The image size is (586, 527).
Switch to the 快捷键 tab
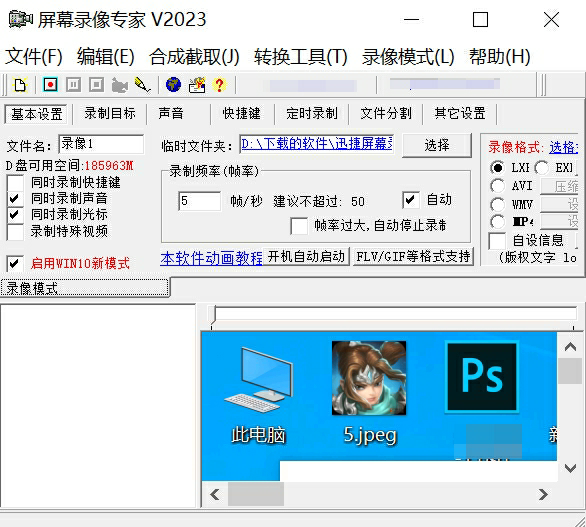point(241,113)
